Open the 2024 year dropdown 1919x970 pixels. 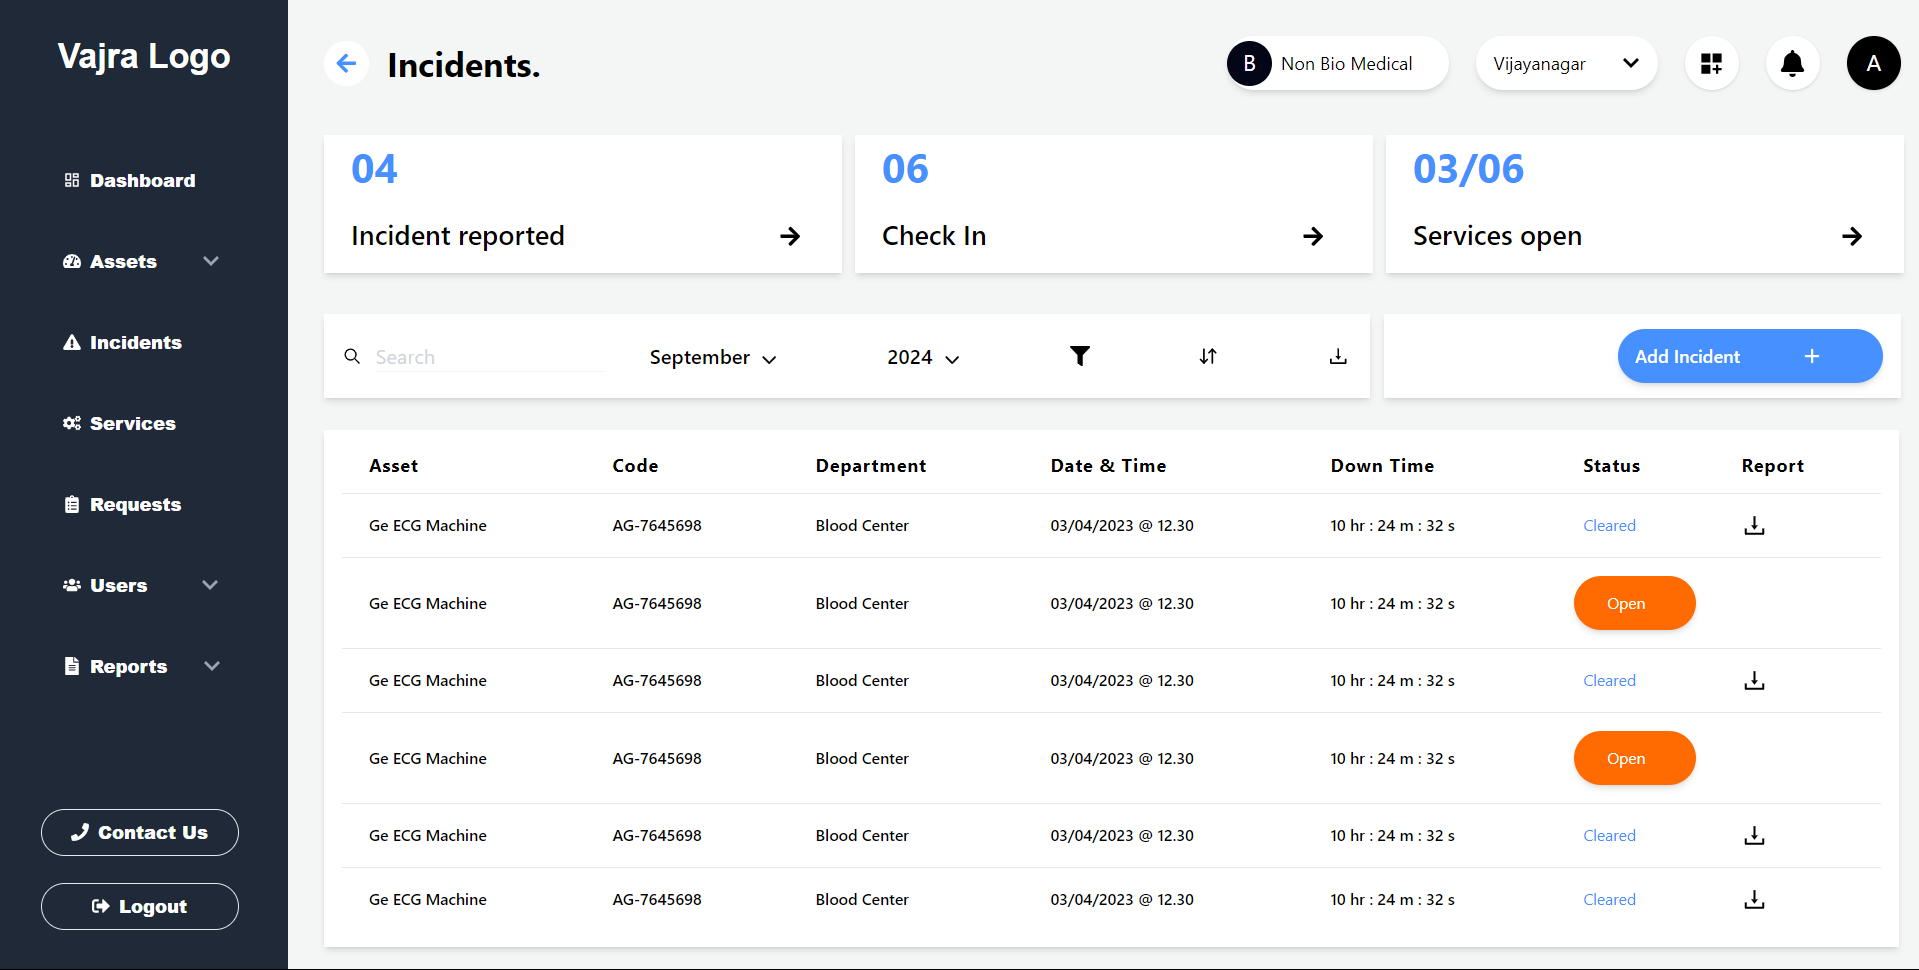click(x=922, y=358)
